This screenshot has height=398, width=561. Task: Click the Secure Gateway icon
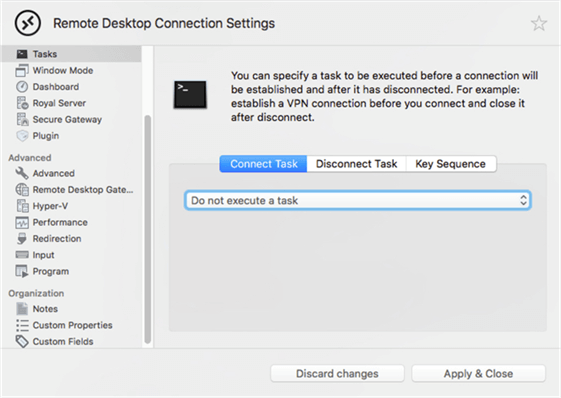point(22,120)
